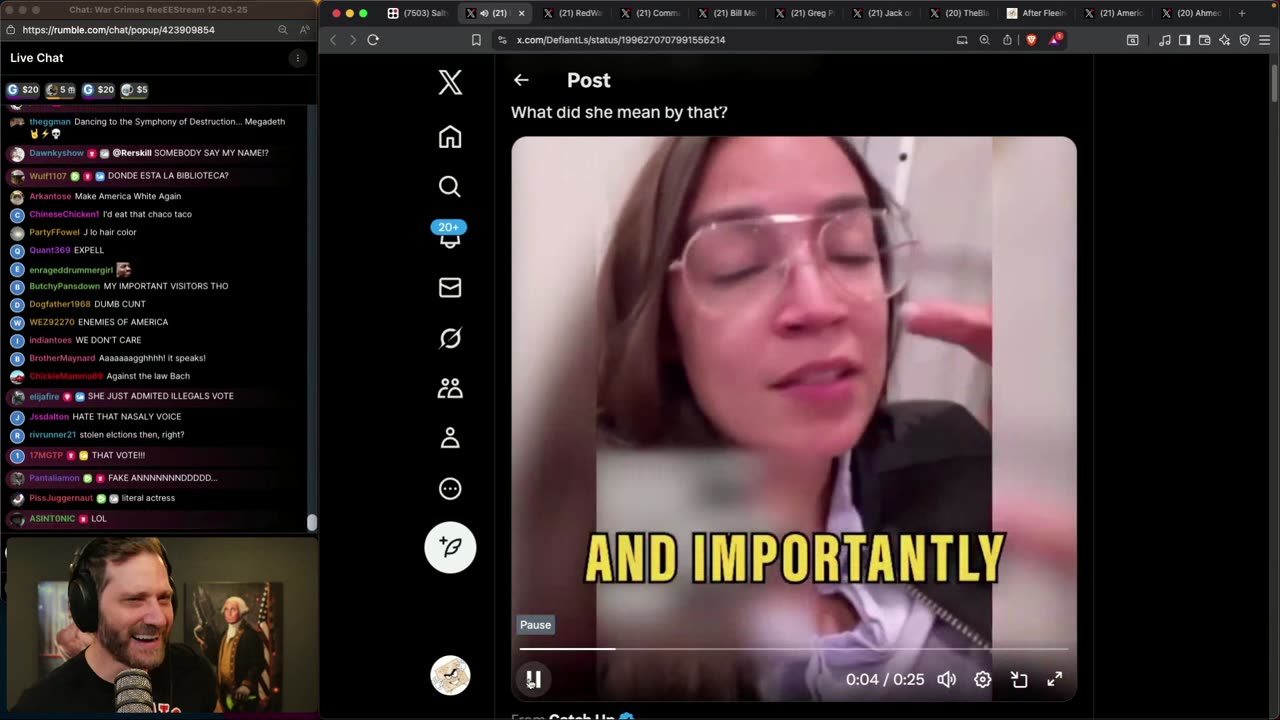Click the 'What did she mean by that?' text
The image size is (1280, 720).
click(619, 112)
